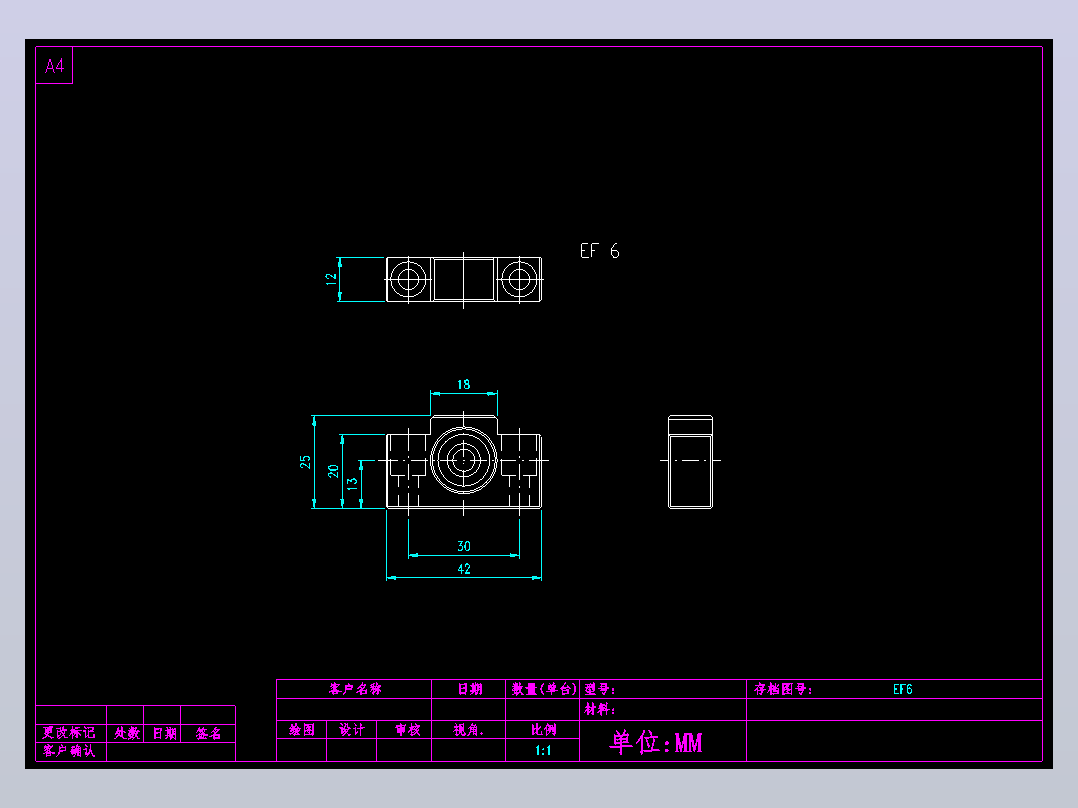
Task: Select the 比例 scale label
Action: click(543, 730)
